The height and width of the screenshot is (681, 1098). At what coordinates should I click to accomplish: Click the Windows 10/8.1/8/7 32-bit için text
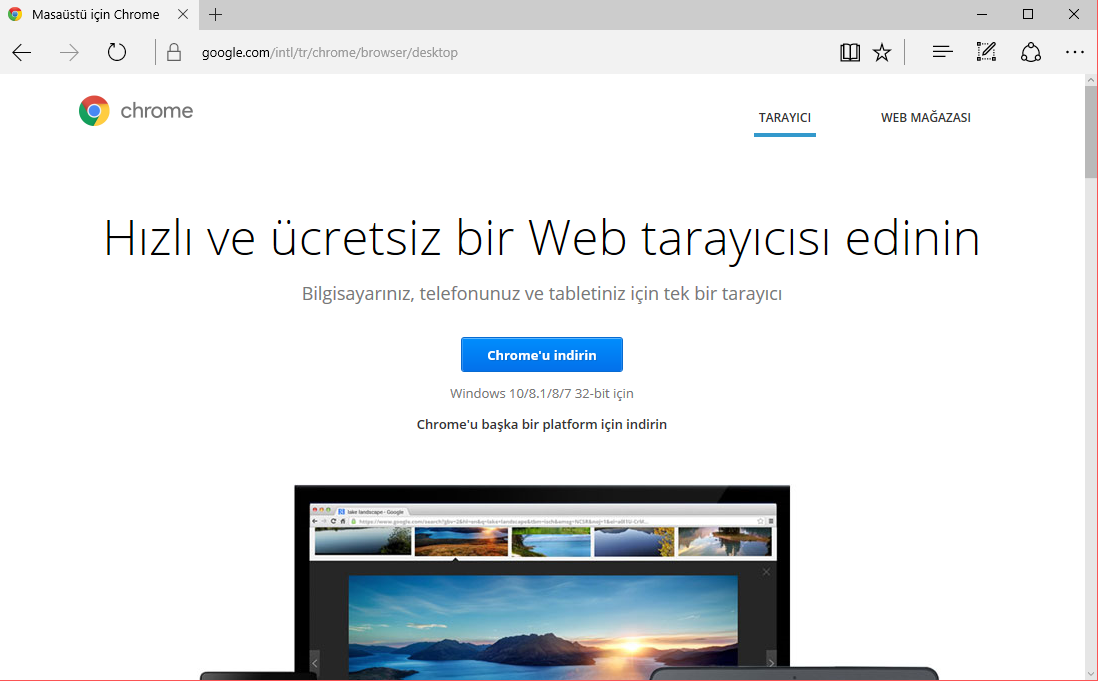pyautogui.click(x=541, y=393)
